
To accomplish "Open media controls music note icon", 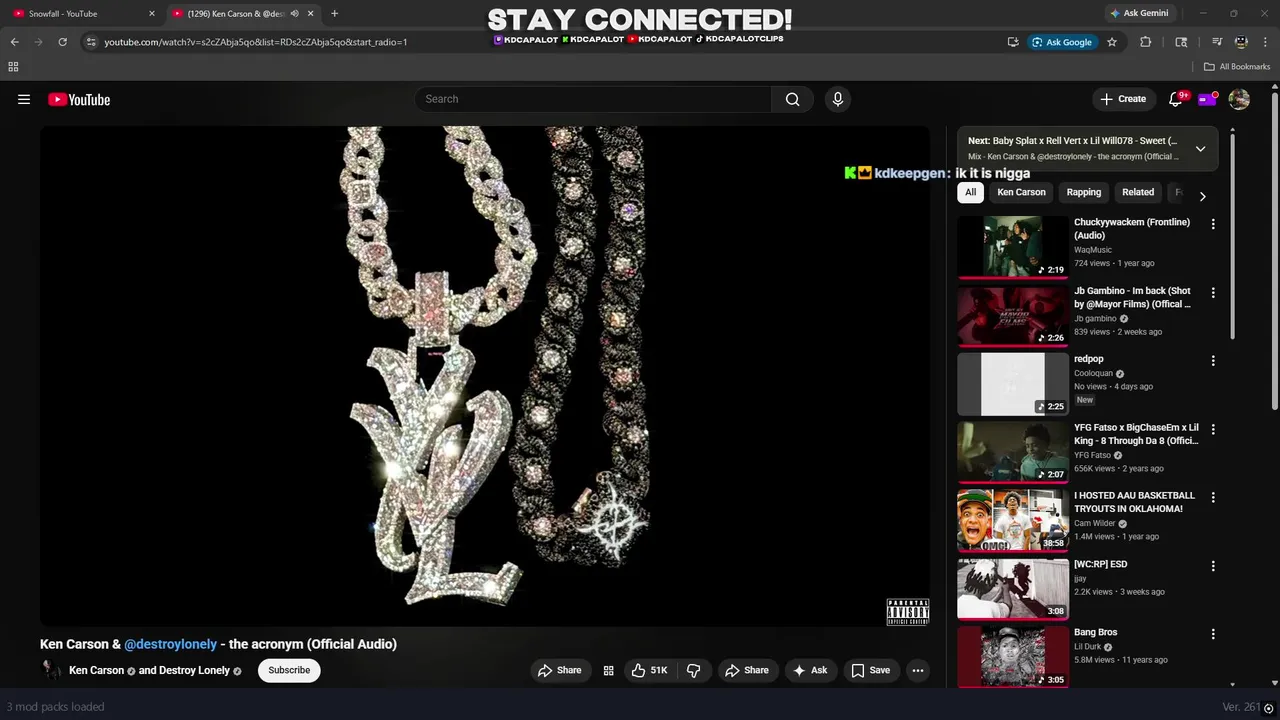I will pos(1217,42).
